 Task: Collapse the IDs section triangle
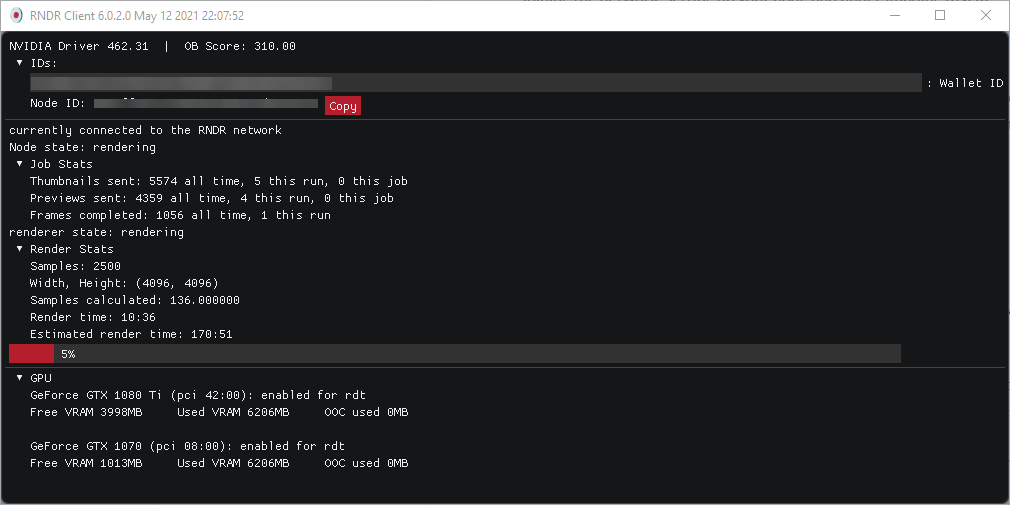point(19,63)
